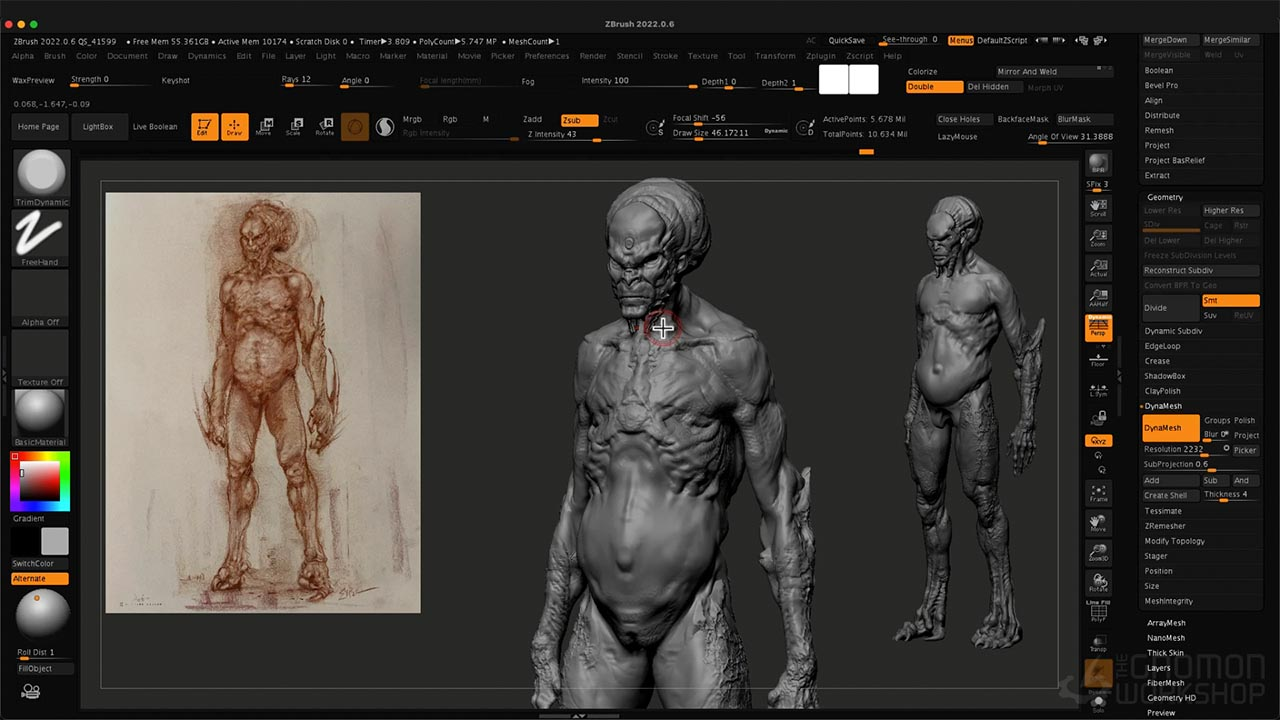Expand the Dynamic Subdiv section
This screenshot has width=1280, height=720.
click(1173, 330)
